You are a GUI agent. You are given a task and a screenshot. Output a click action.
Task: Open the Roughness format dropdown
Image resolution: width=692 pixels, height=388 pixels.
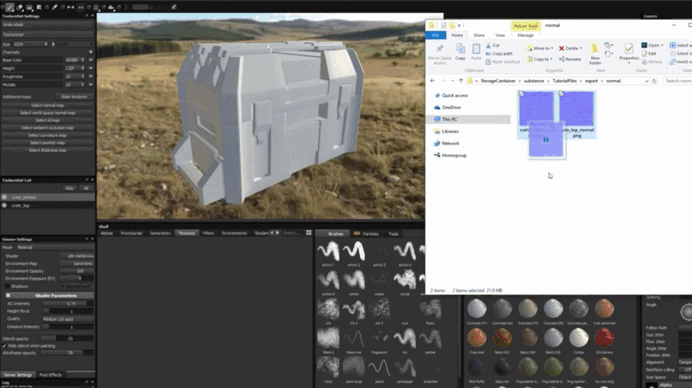(x=75, y=76)
